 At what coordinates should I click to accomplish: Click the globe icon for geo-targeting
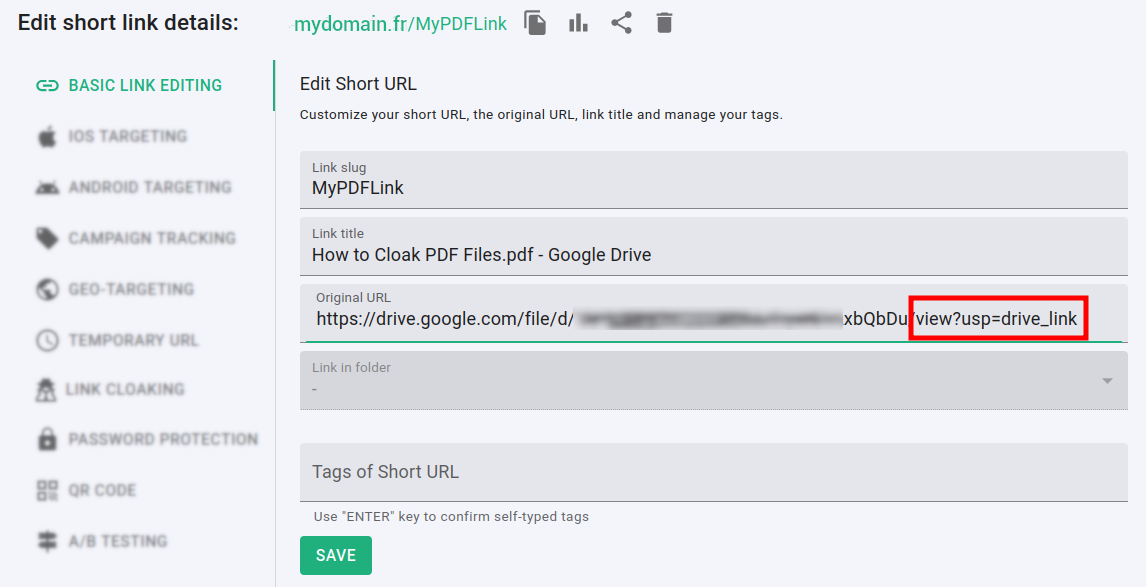click(x=47, y=290)
